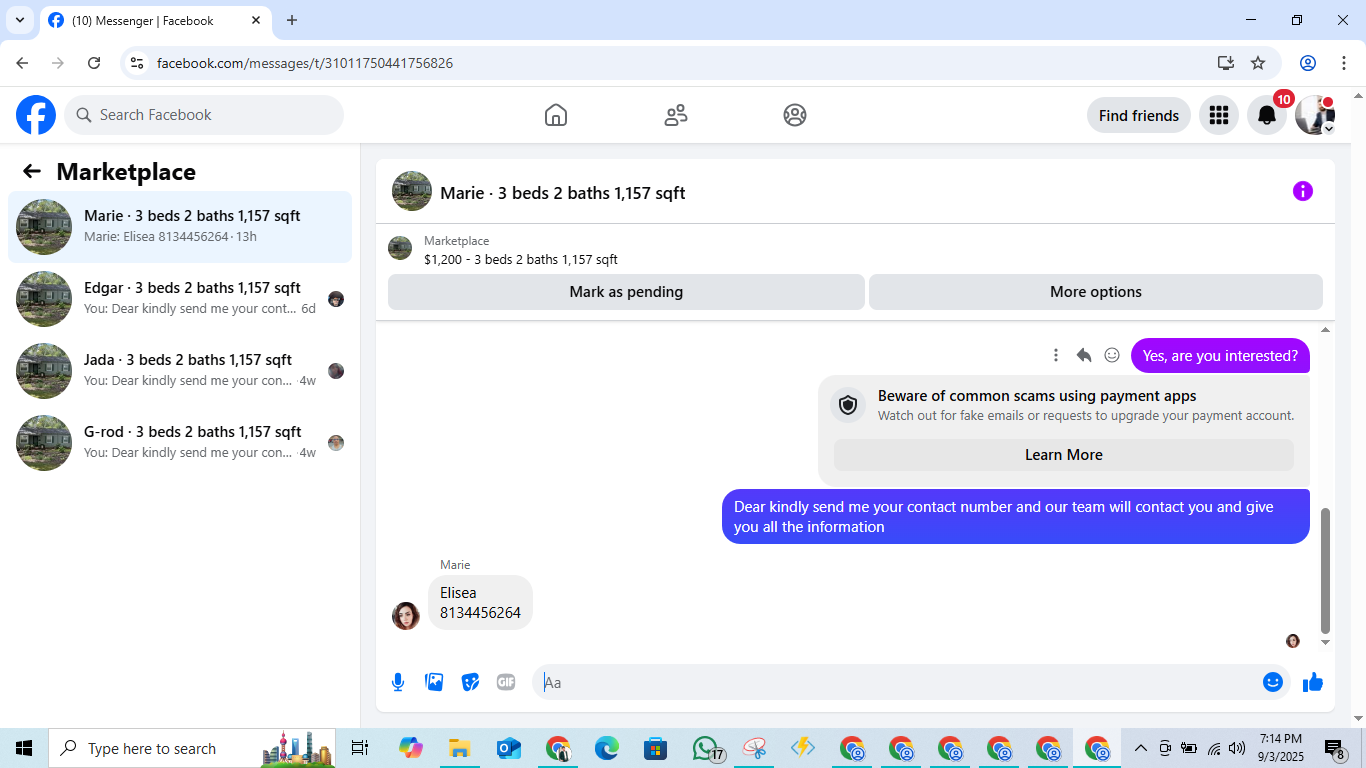Screen dimensions: 1366x768
Task: Click Marie's avatar beside Elisea message
Action: [x=406, y=616]
